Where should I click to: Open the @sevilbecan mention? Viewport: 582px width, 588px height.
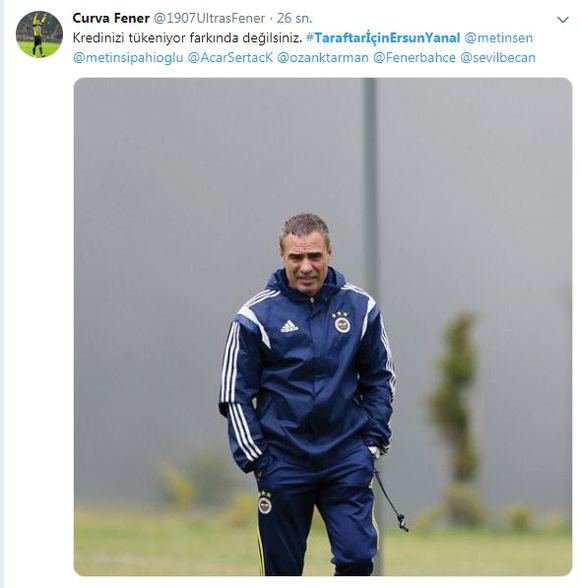click(x=497, y=57)
